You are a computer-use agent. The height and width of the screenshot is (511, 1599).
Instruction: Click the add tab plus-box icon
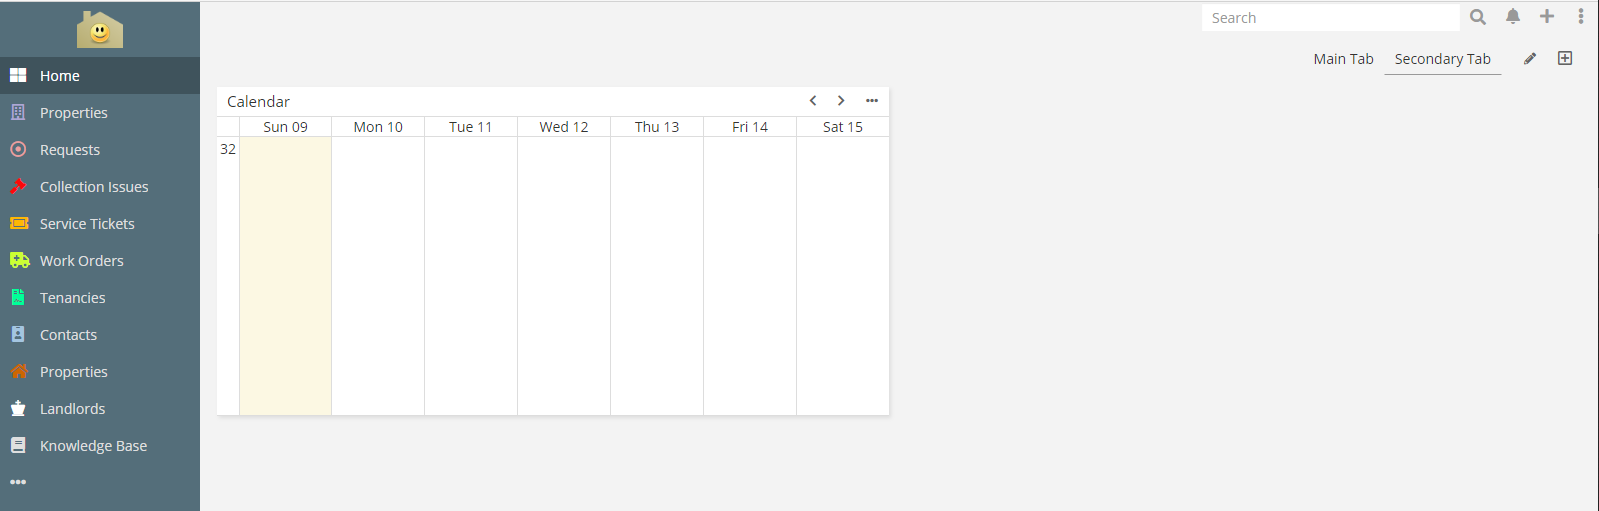(1565, 59)
